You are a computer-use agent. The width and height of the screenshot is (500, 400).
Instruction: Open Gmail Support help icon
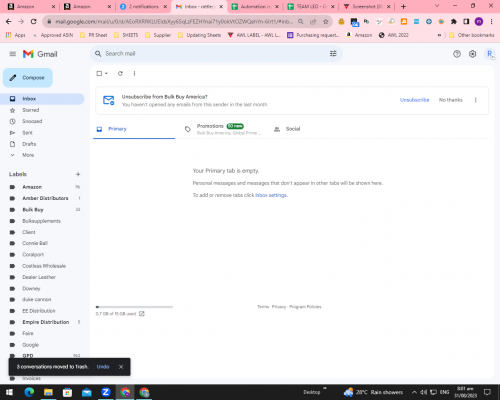(x=457, y=54)
